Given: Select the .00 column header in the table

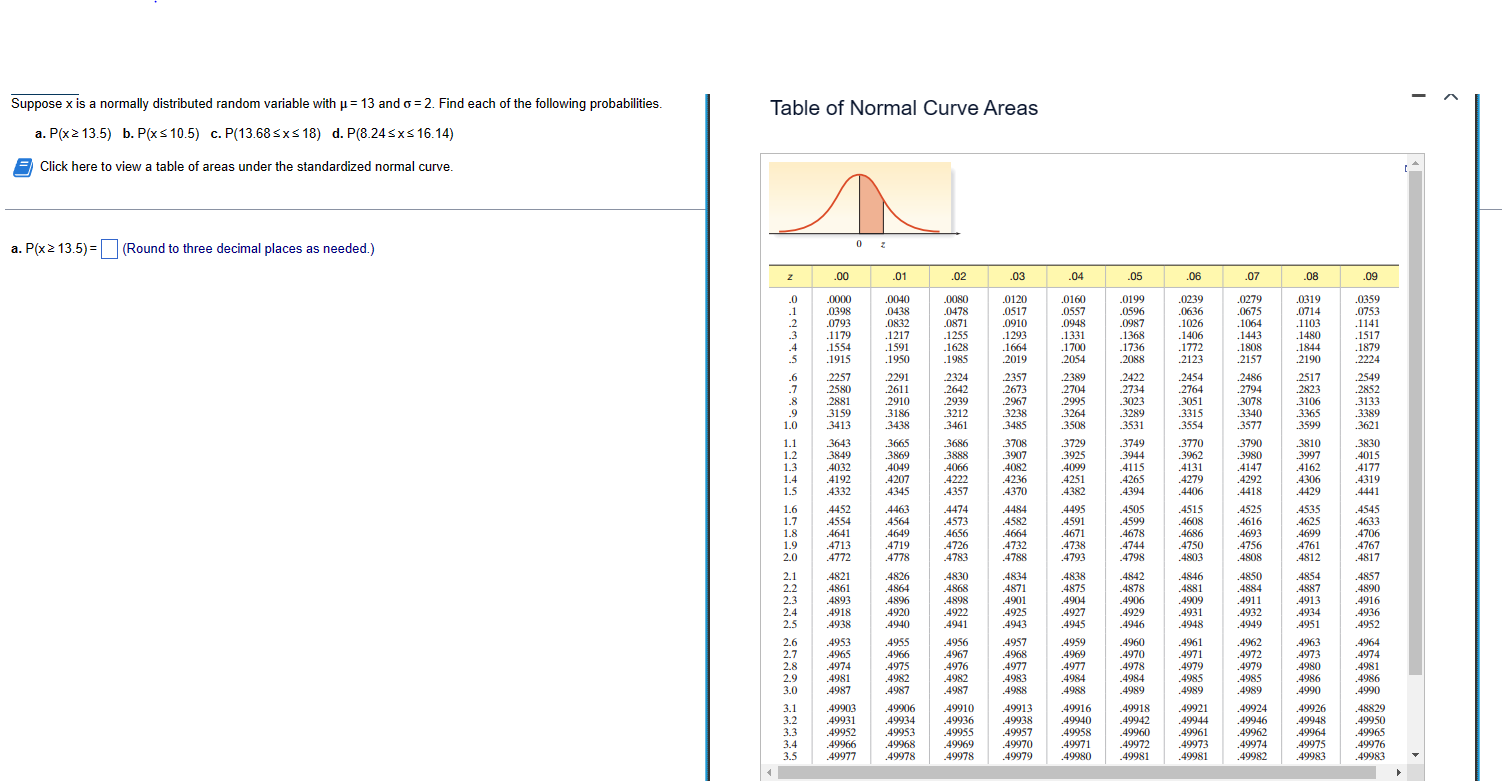Looking at the screenshot, I should pos(842,276).
